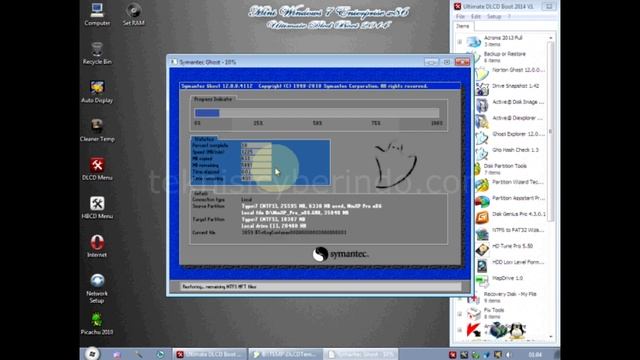Click the DLCD list vertical scrollbar
This screenshot has width=640, height=360.
point(551,131)
